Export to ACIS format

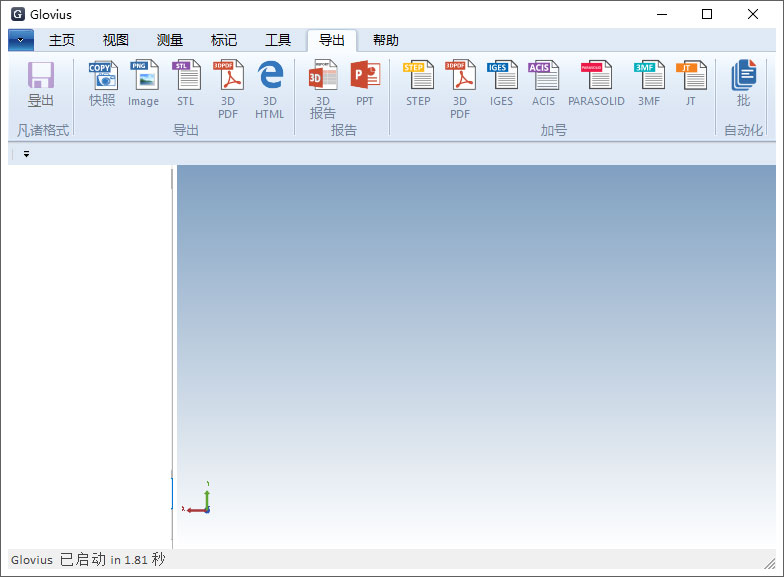[544, 84]
